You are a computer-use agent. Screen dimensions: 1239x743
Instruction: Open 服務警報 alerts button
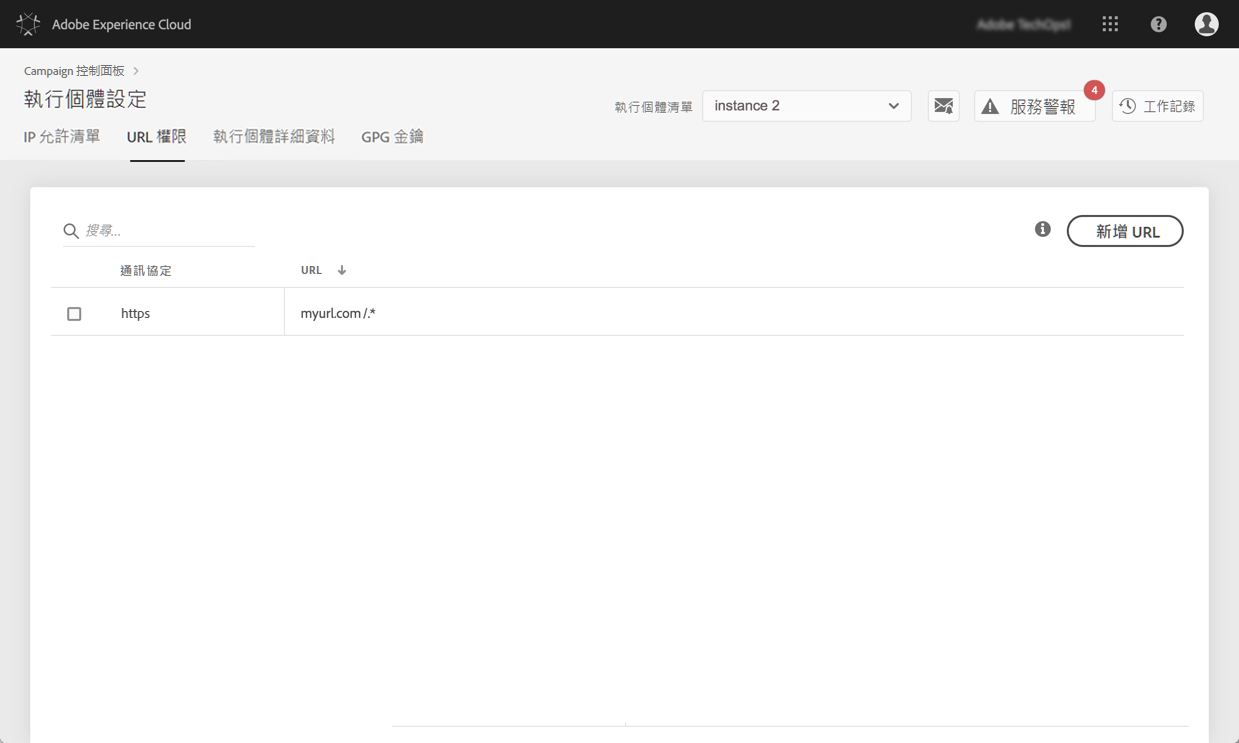pyautogui.click(x=1034, y=106)
